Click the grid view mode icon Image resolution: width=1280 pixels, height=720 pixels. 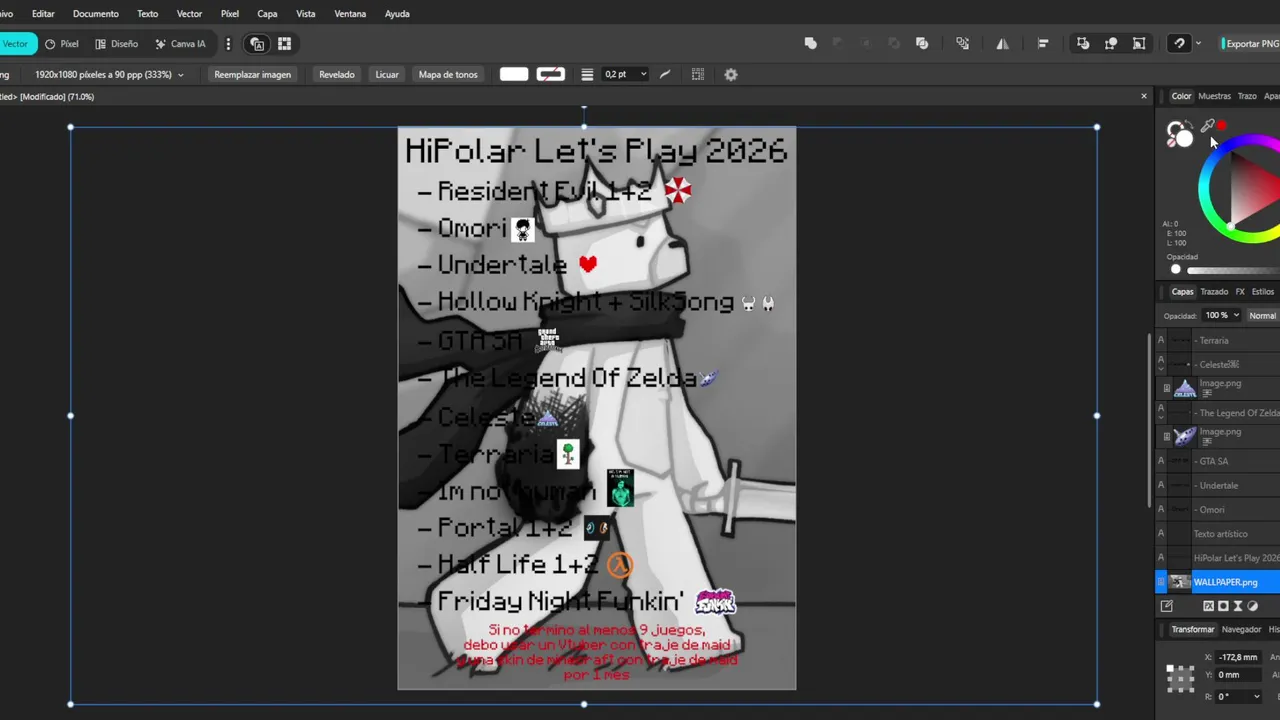tap(284, 44)
